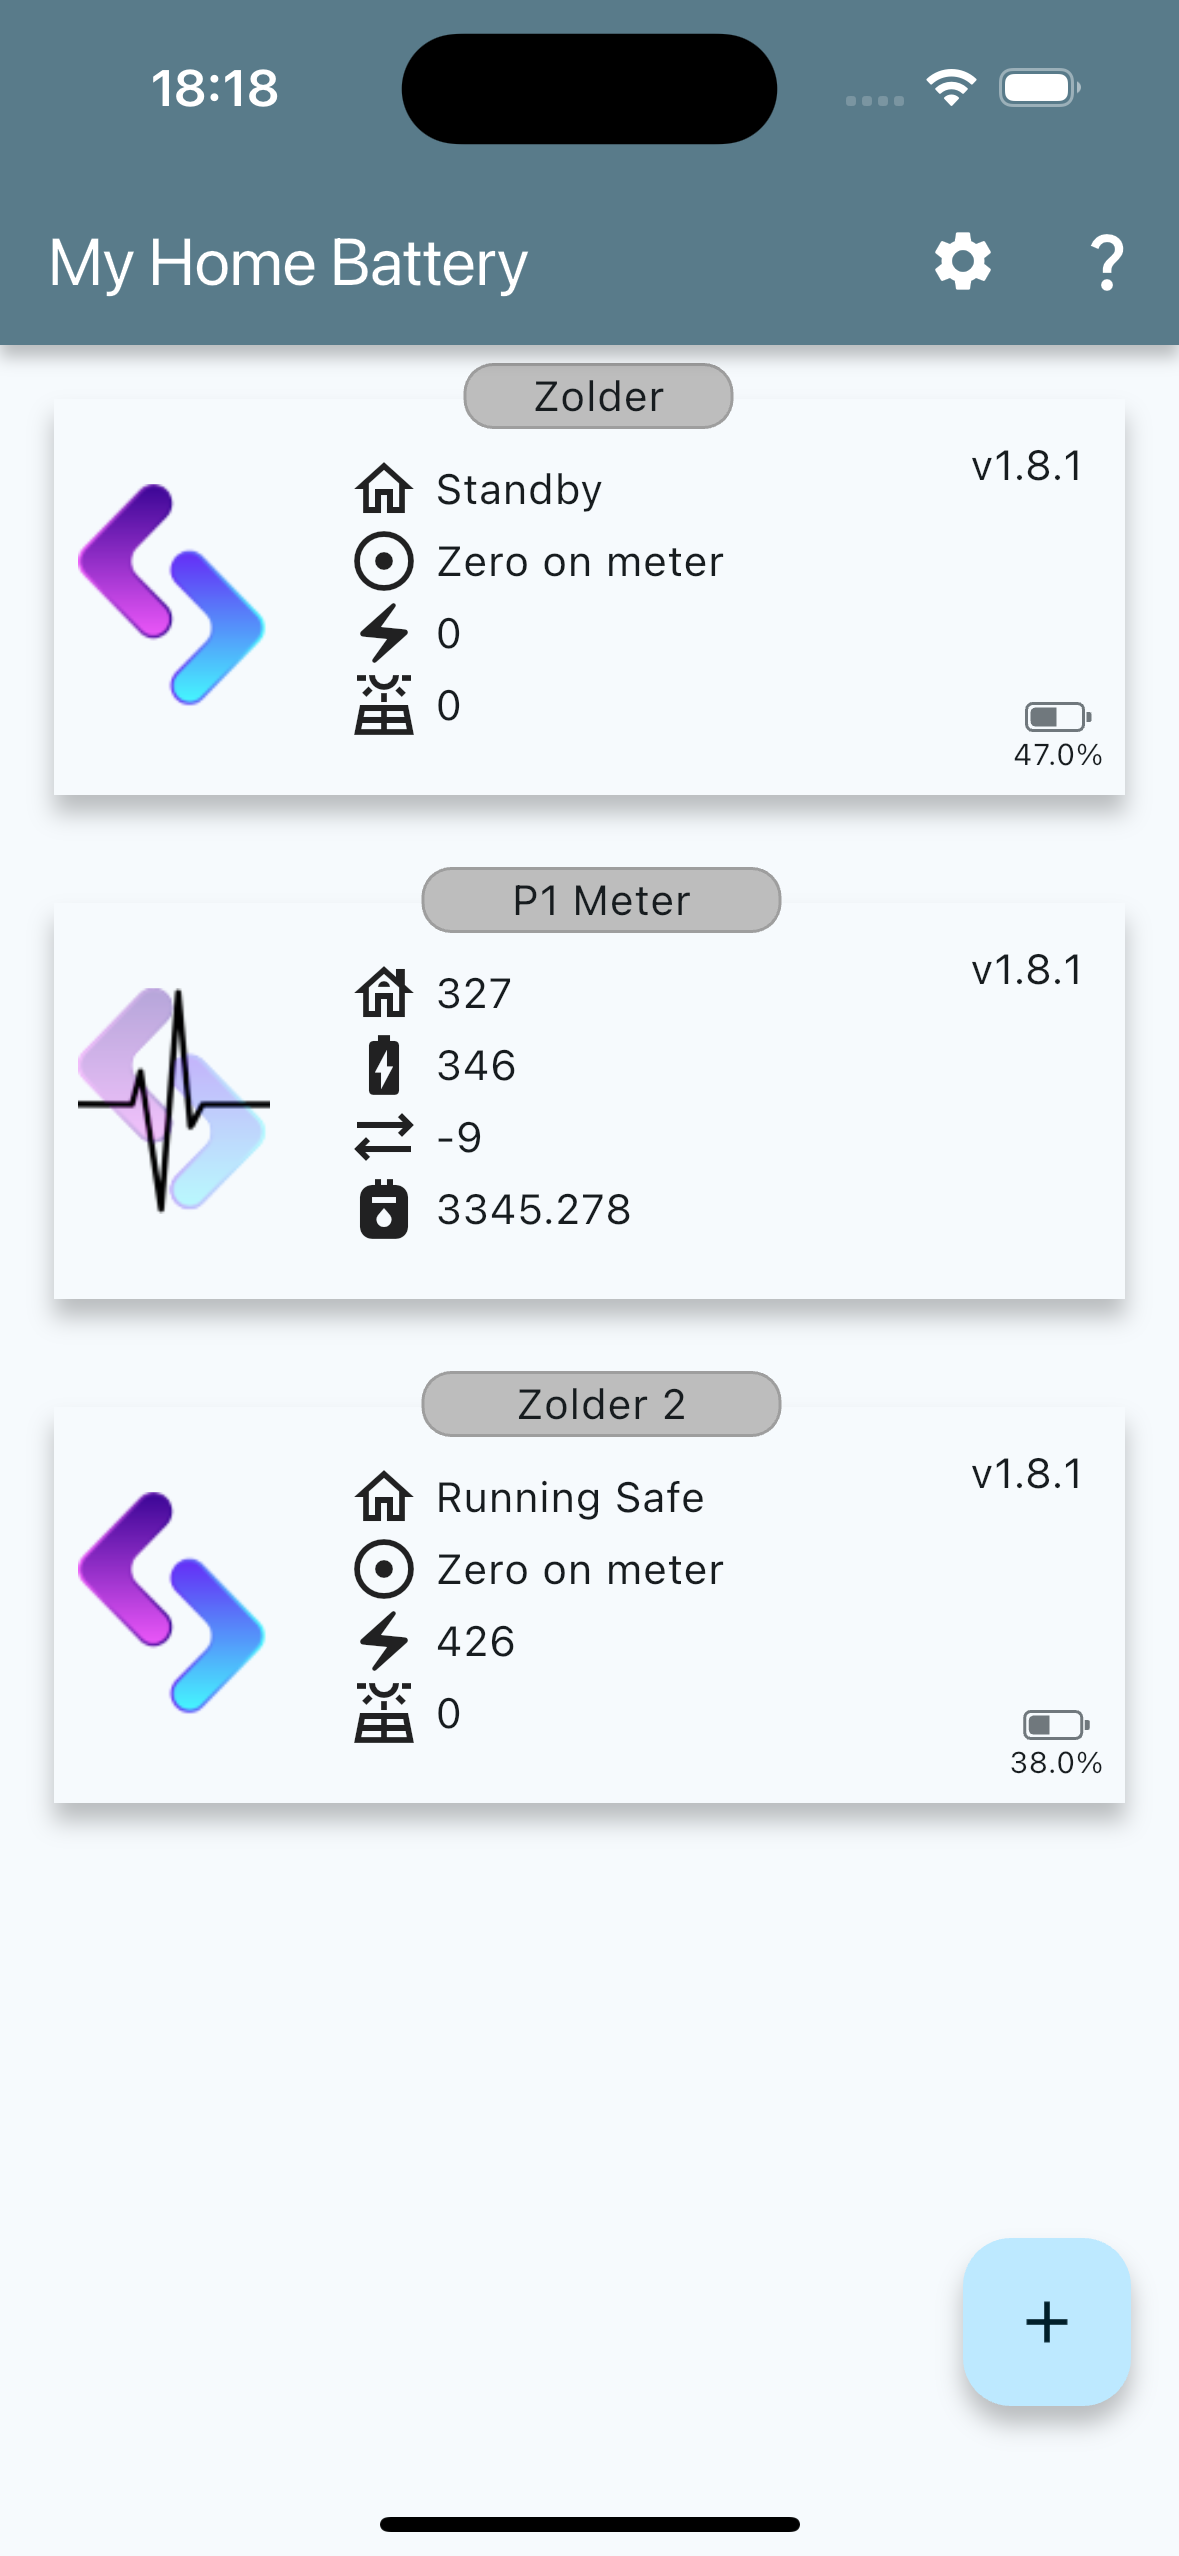Select the P1 Meter name label

coord(601,901)
